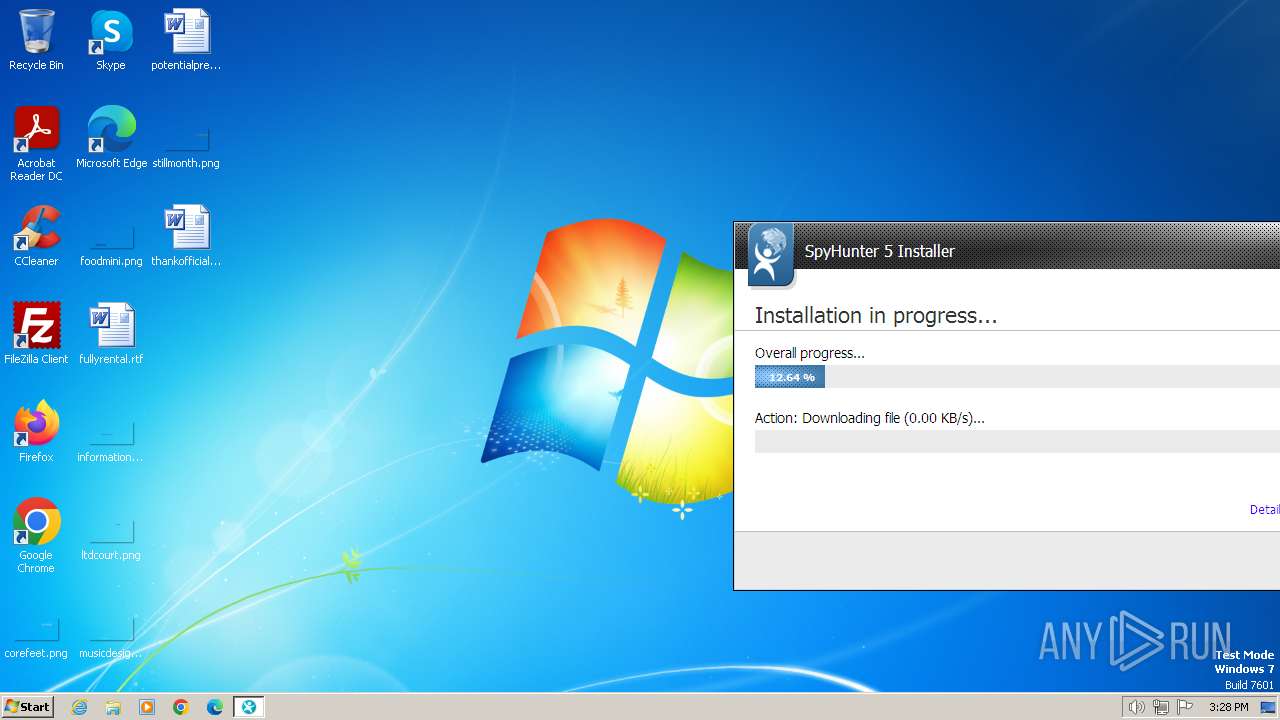1280x720 pixels.
Task: Open the Recycle Bin desktop icon
Action: click(36, 41)
